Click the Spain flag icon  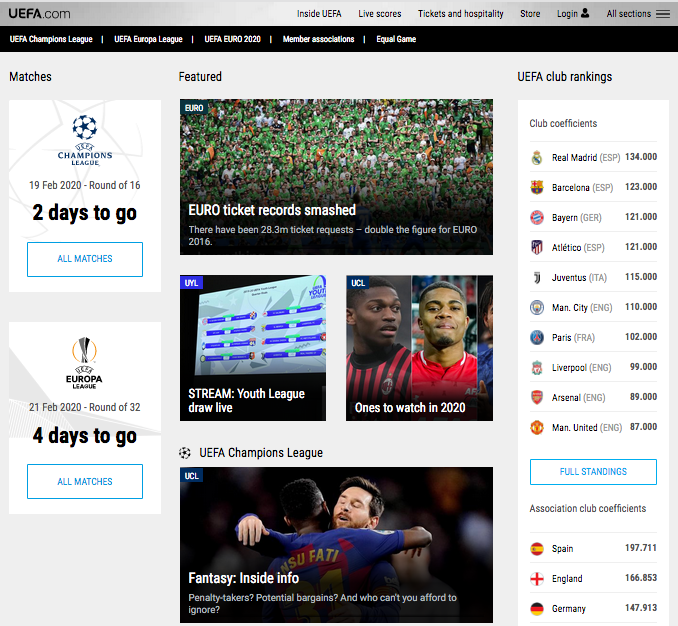pos(537,549)
